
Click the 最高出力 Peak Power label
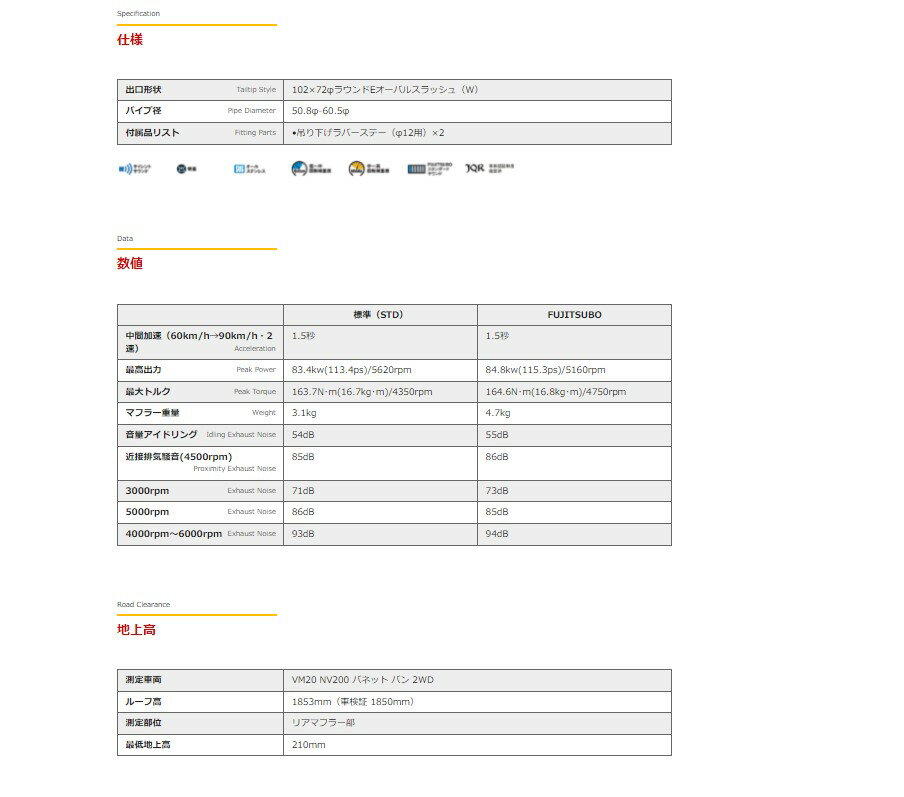click(x=200, y=370)
